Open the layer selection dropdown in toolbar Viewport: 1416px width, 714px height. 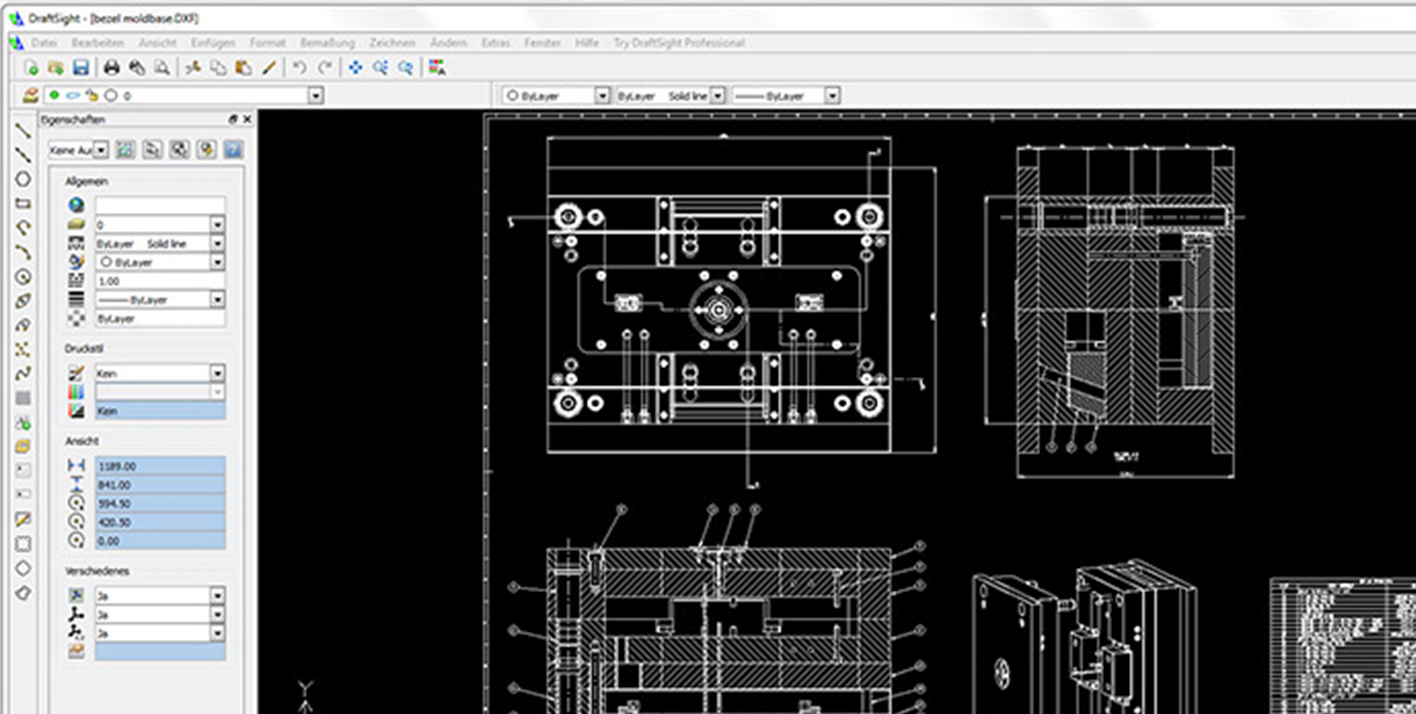pyautogui.click(x=316, y=96)
